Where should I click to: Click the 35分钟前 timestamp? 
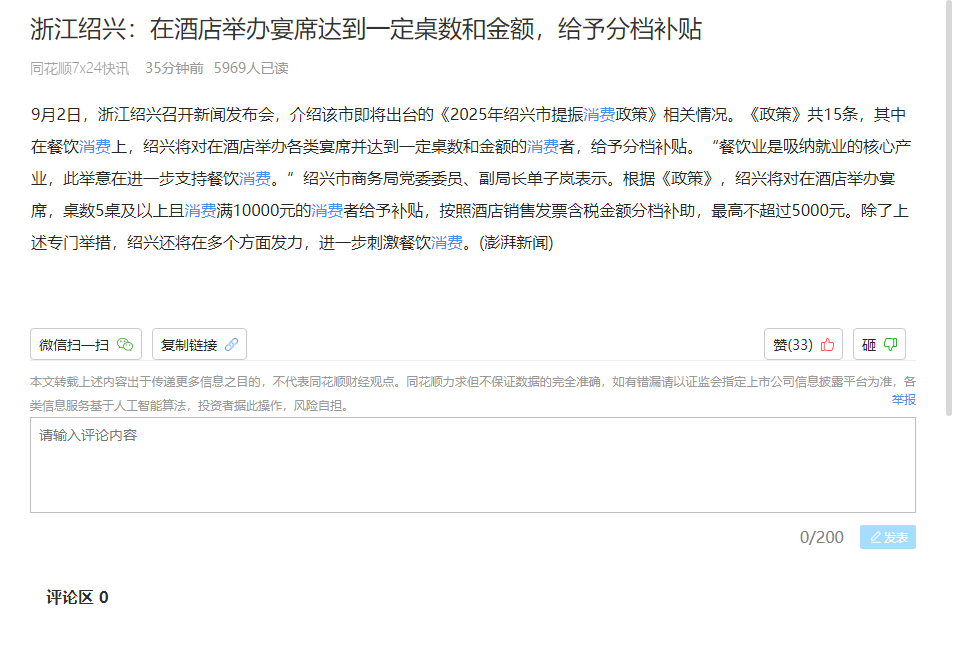click(174, 68)
